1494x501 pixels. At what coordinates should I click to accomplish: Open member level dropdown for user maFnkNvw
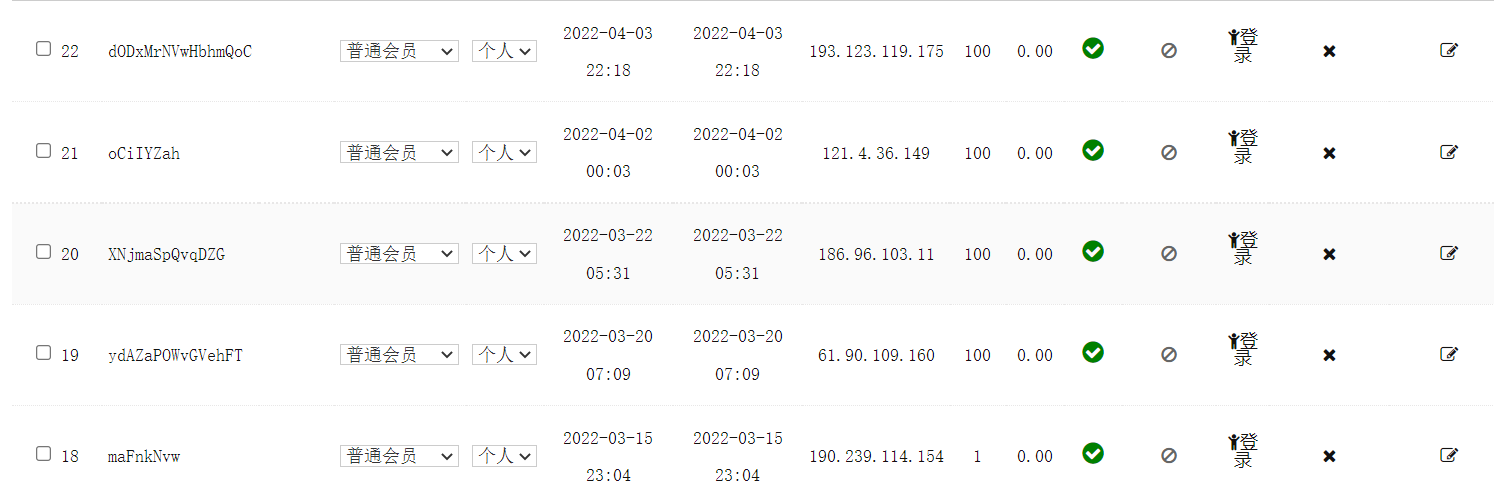[x=399, y=456]
